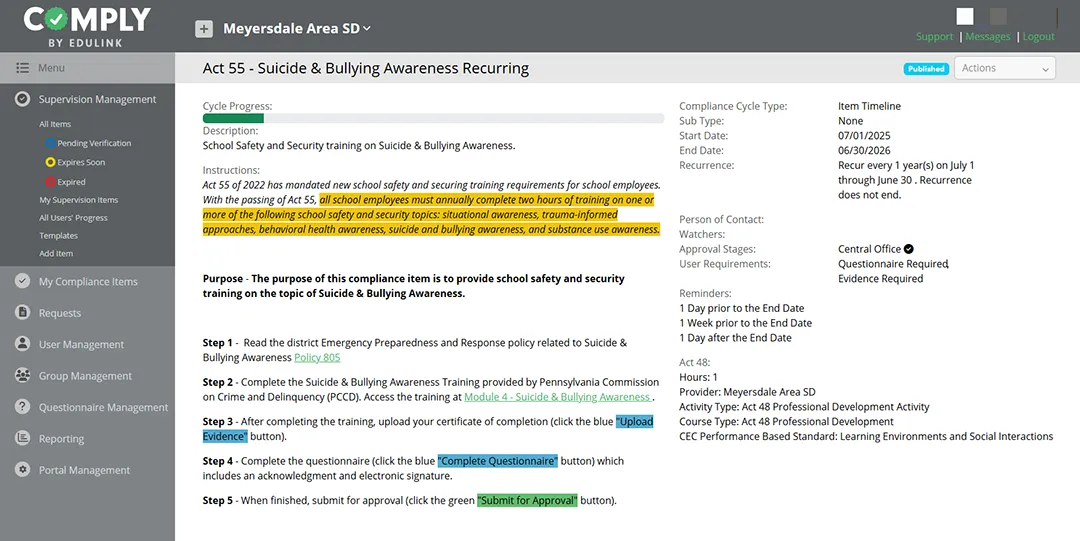Click the User Management person icon
1080x541 pixels.
(22, 344)
